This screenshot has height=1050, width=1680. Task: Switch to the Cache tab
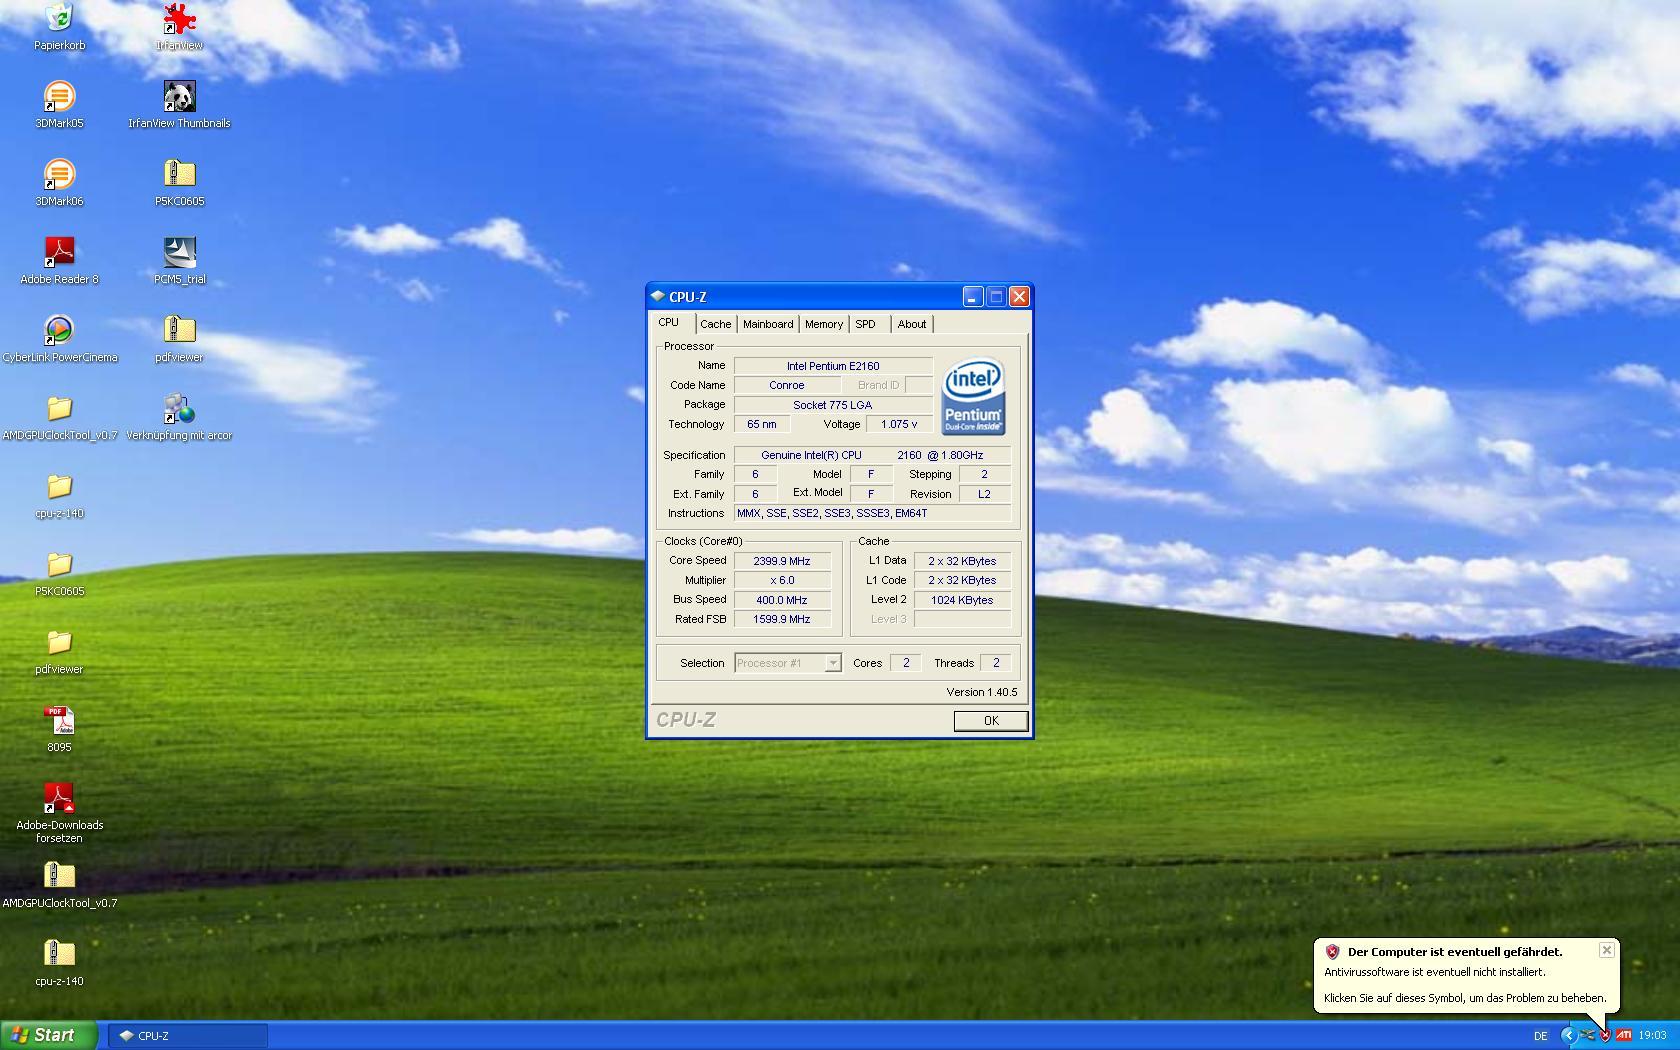tap(715, 324)
